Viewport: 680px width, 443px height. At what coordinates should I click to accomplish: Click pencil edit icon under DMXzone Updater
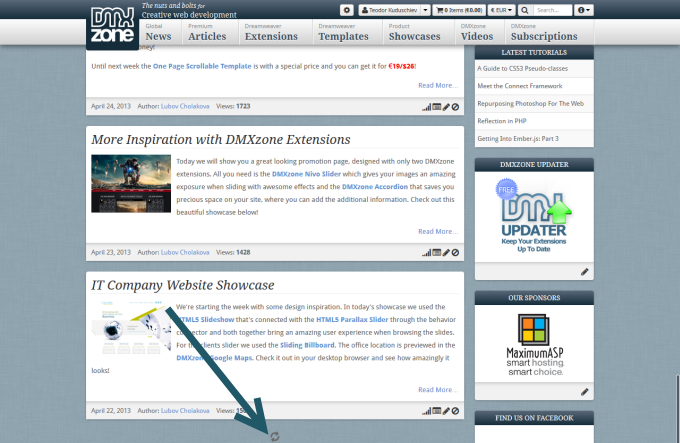pos(585,272)
